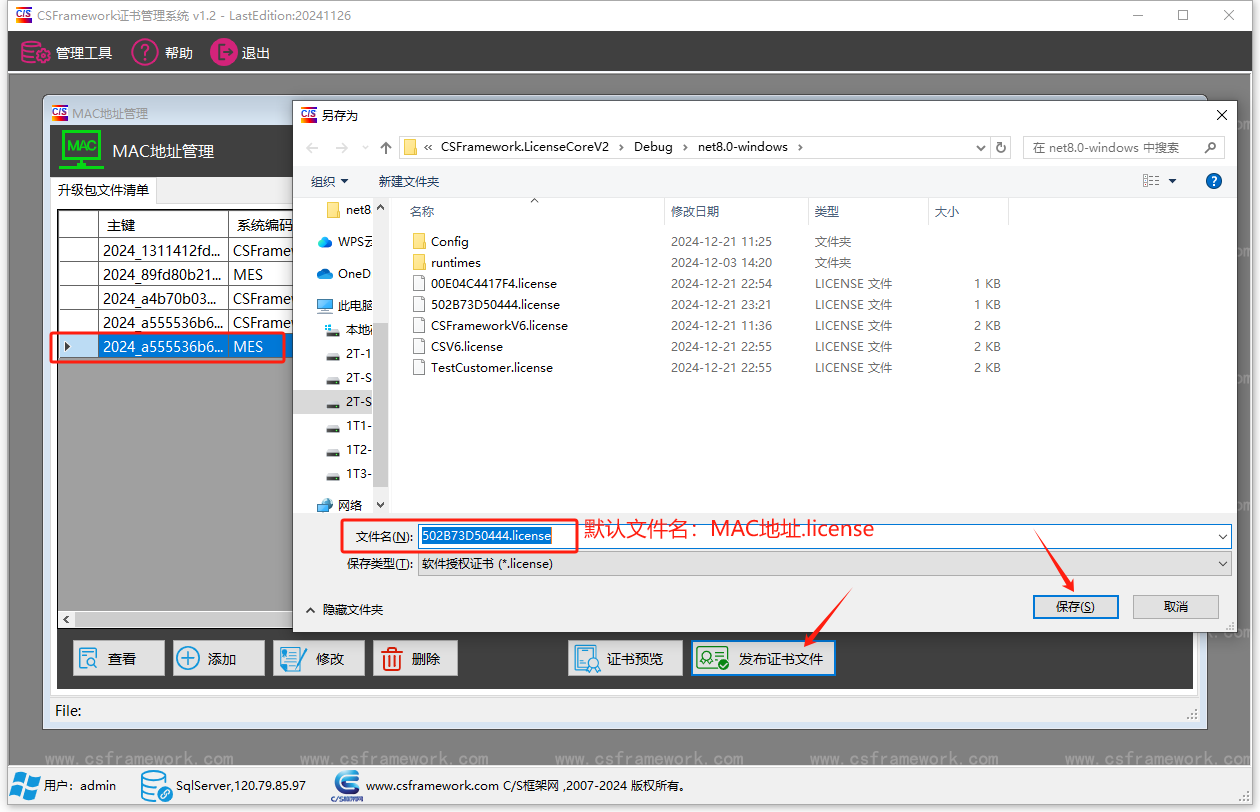Select file TestCustomer.license
This screenshot has width=1260, height=812.
(x=482, y=367)
